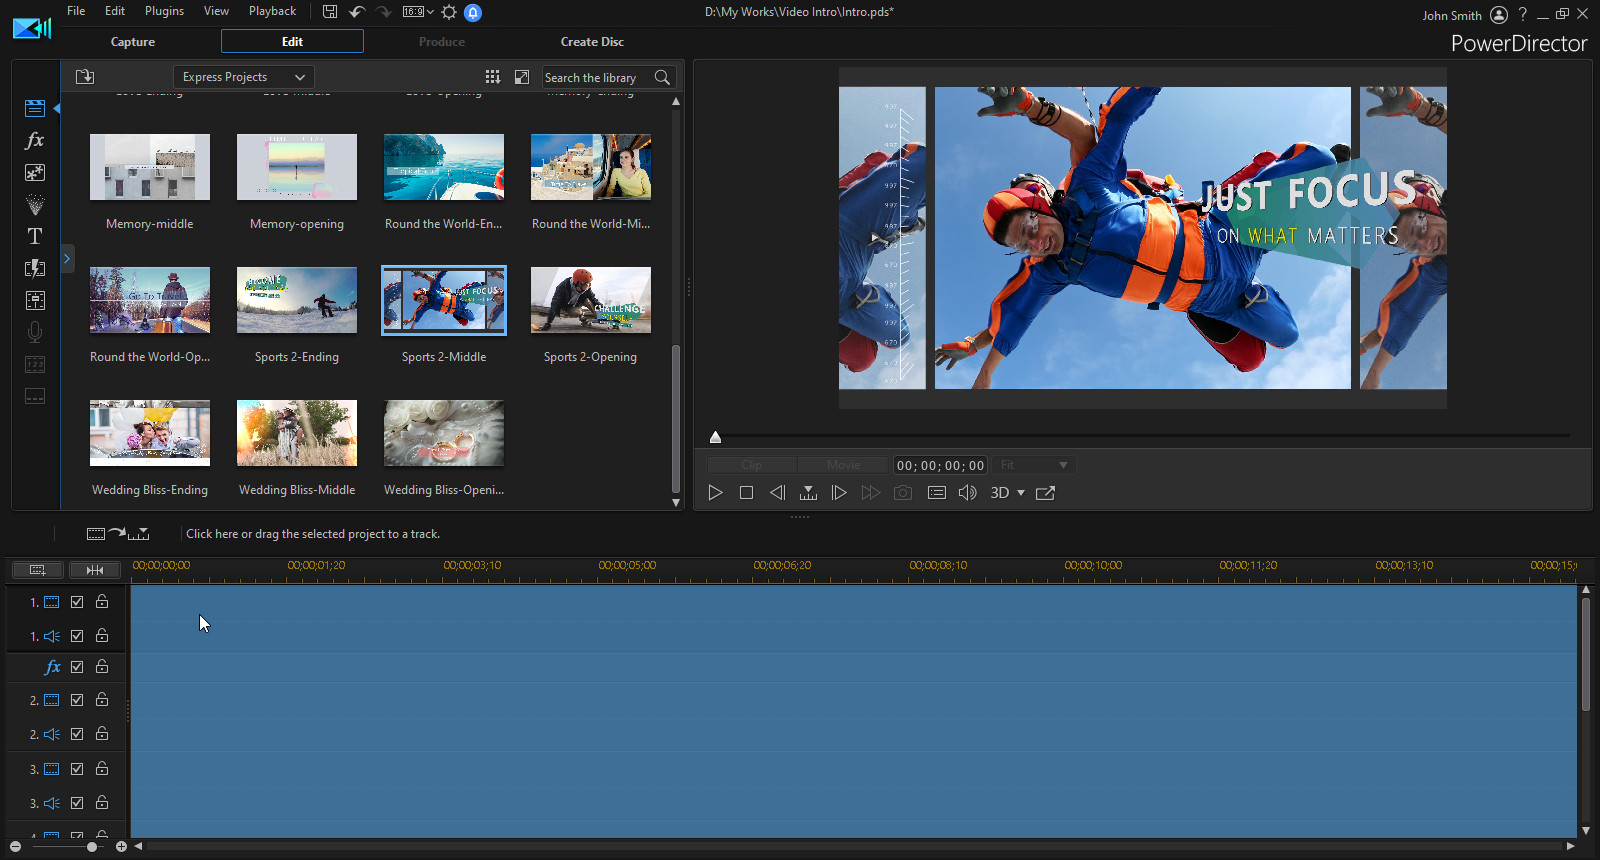Click the library menu grid icon
Viewport: 1600px width, 860px height.
(492, 77)
